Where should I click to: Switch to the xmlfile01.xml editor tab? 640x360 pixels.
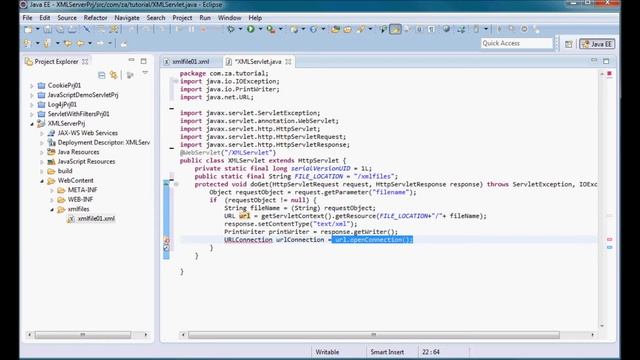tap(190, 62)
